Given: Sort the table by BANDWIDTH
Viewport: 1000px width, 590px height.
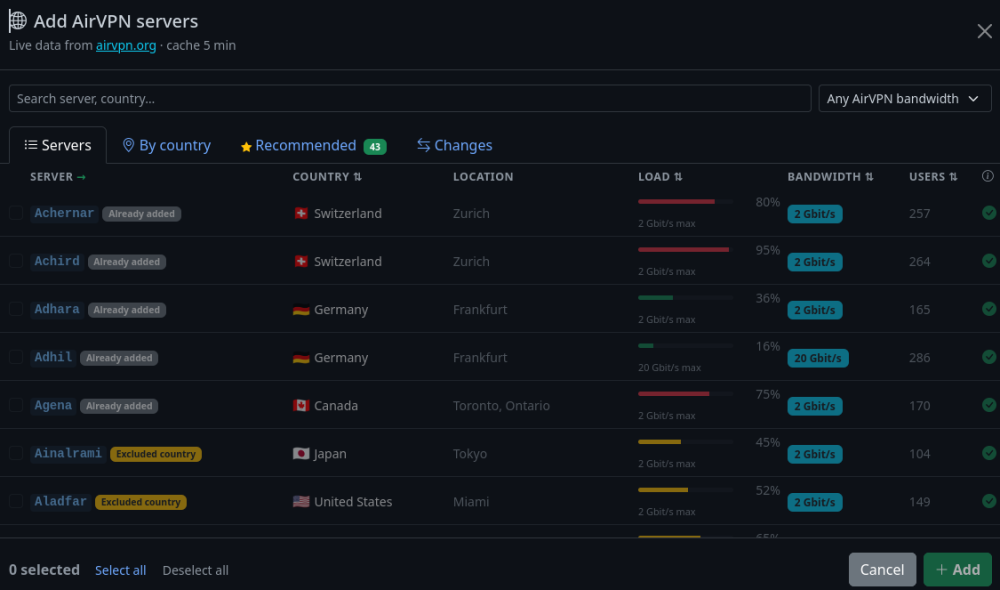Looking at the screenshot, I should [x=830, y=177].
